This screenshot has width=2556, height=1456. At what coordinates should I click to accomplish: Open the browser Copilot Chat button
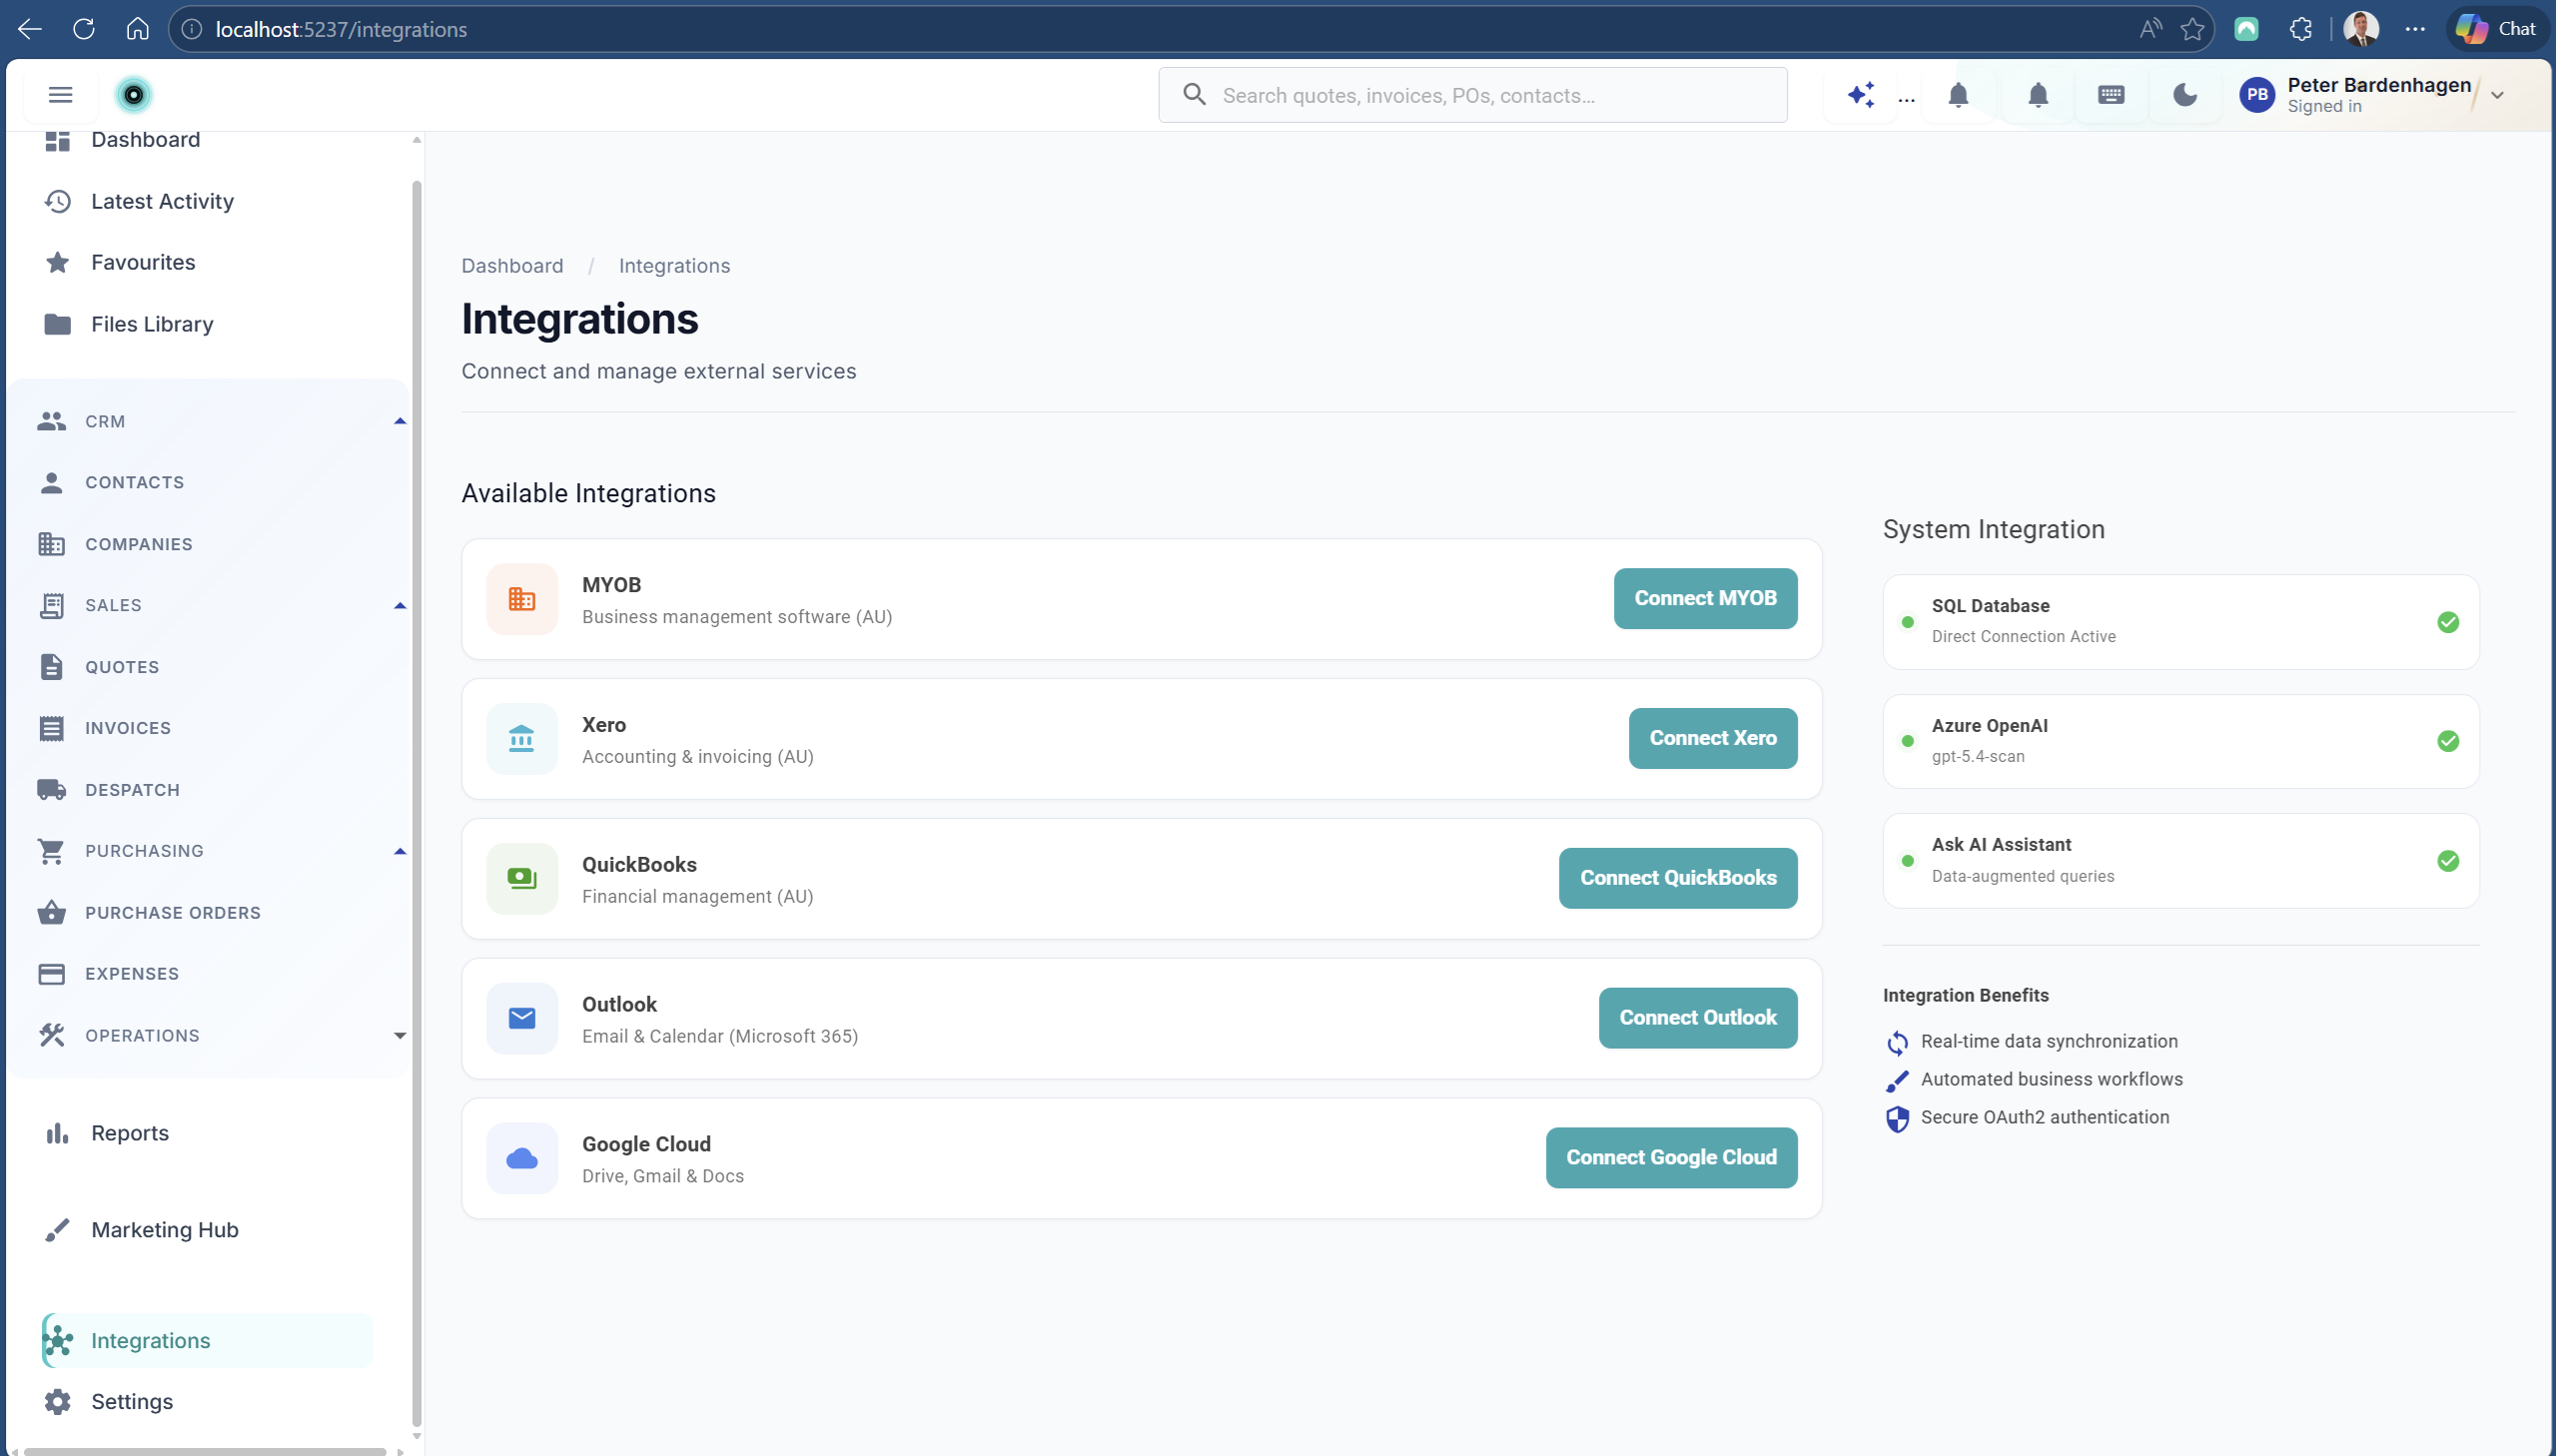[x=2497, y=29]
